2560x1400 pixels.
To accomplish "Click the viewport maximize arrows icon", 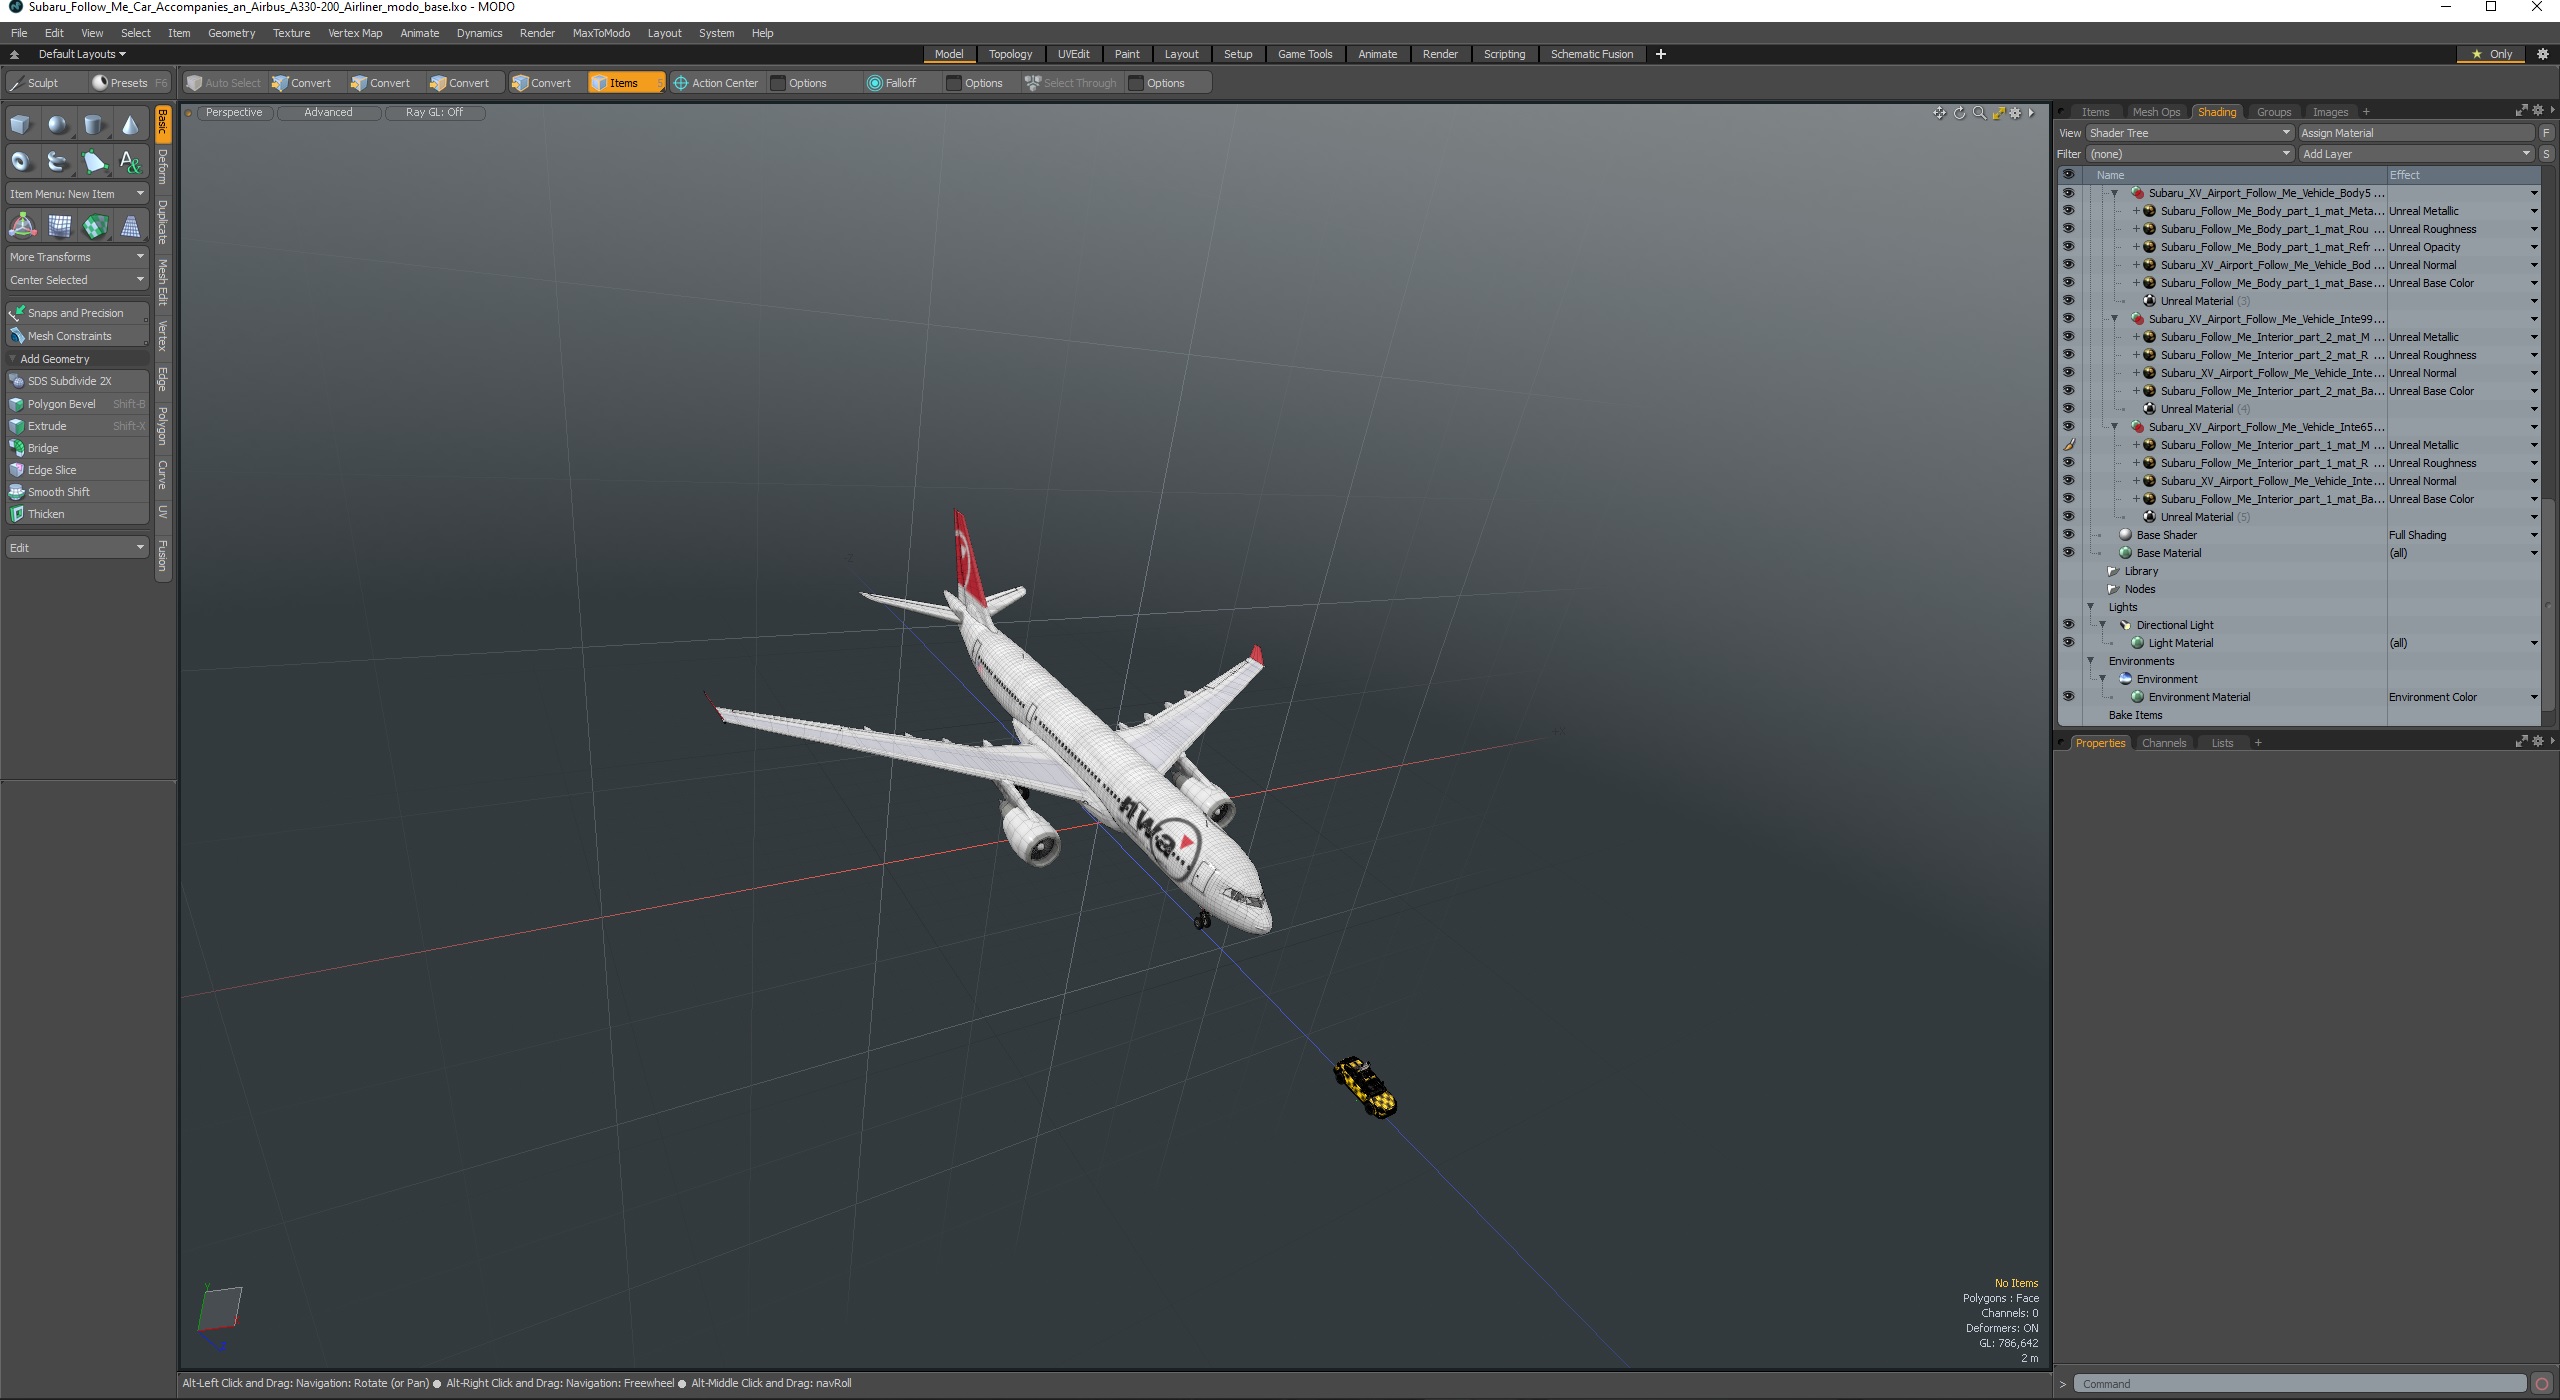I will (1997, 113).
